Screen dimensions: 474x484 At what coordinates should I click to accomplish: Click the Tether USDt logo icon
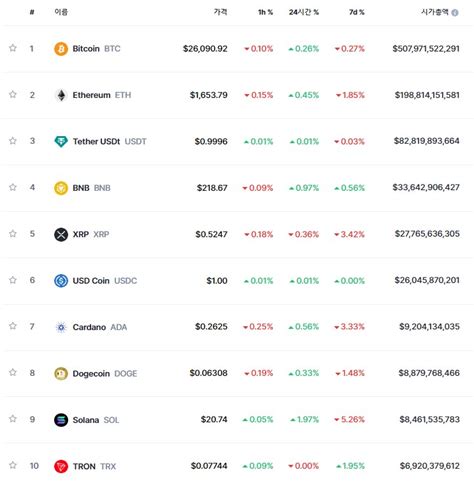coord(61,141)
